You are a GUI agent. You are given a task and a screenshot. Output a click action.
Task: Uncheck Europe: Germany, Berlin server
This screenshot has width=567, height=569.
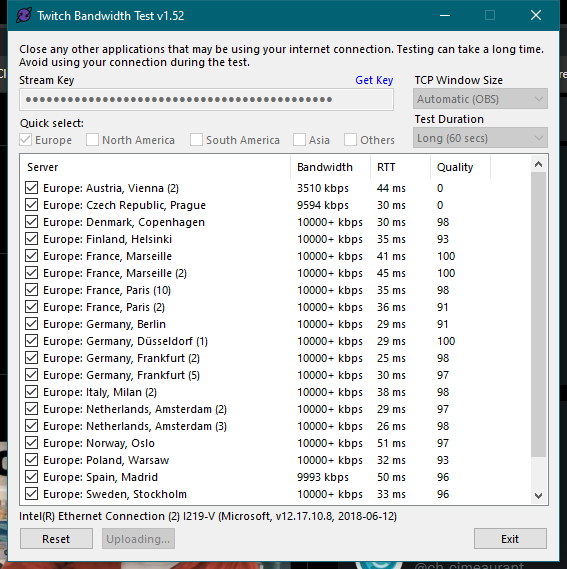click(x=32, y=324)
